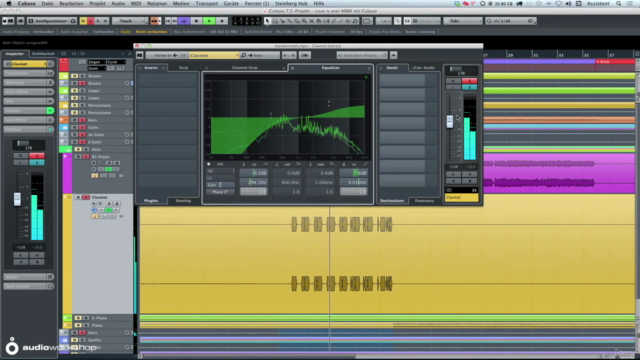Click Nicht verbunden next to Studio in the status line
The height and width of the screenshot is (360, 640).
pos(151,32)
